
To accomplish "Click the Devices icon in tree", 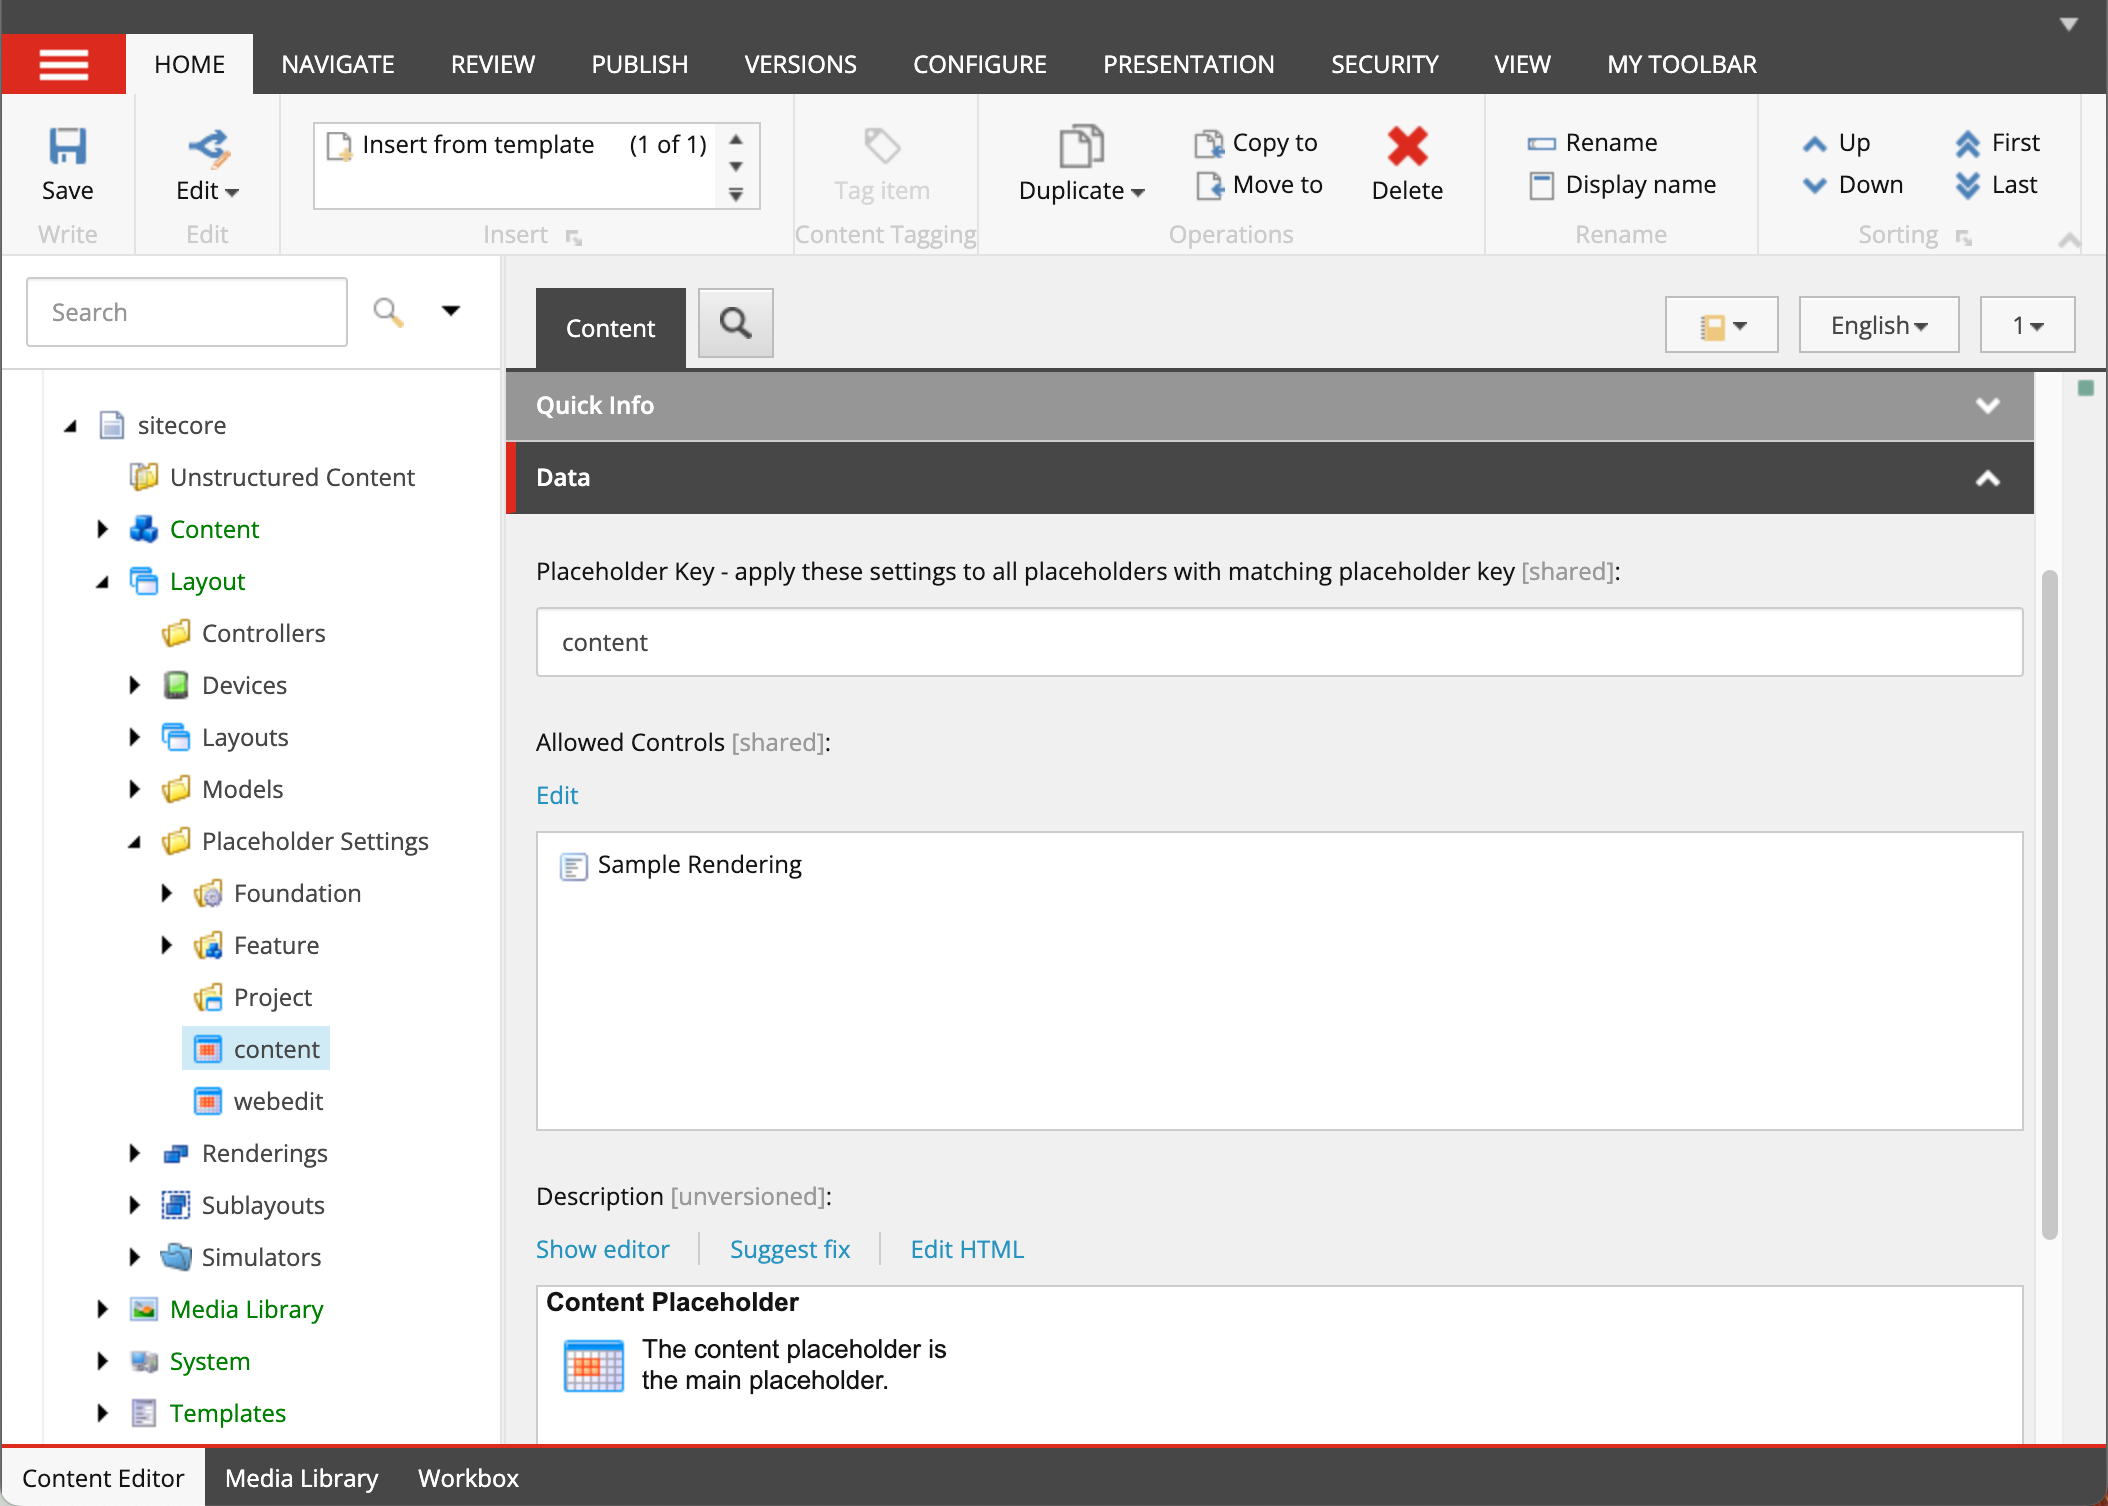I will pyautogui.click(x=176, y=685).
